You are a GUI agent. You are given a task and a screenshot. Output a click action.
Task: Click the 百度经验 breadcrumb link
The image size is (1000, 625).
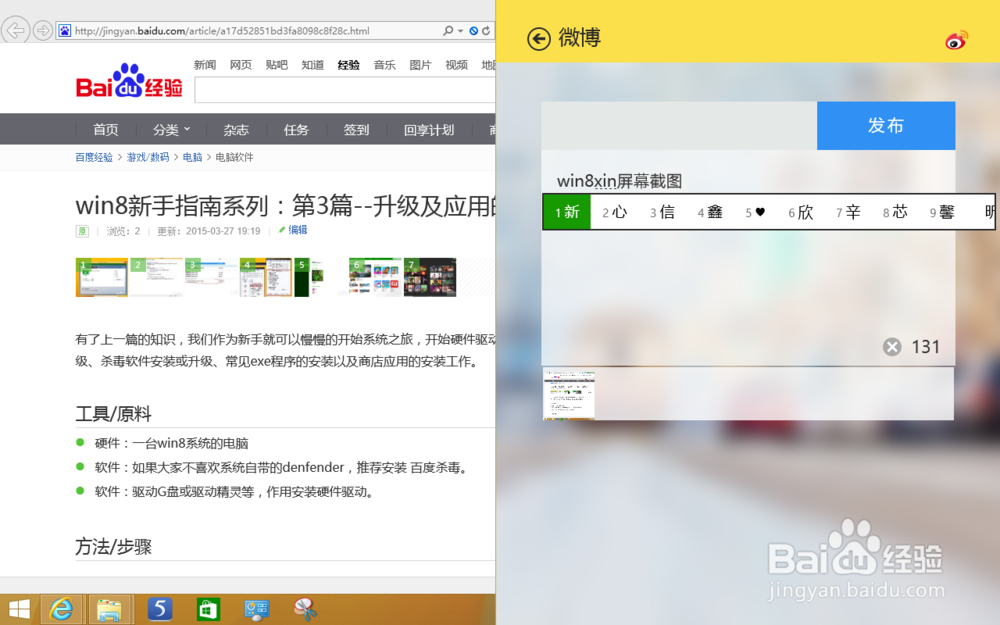[94, 158]
